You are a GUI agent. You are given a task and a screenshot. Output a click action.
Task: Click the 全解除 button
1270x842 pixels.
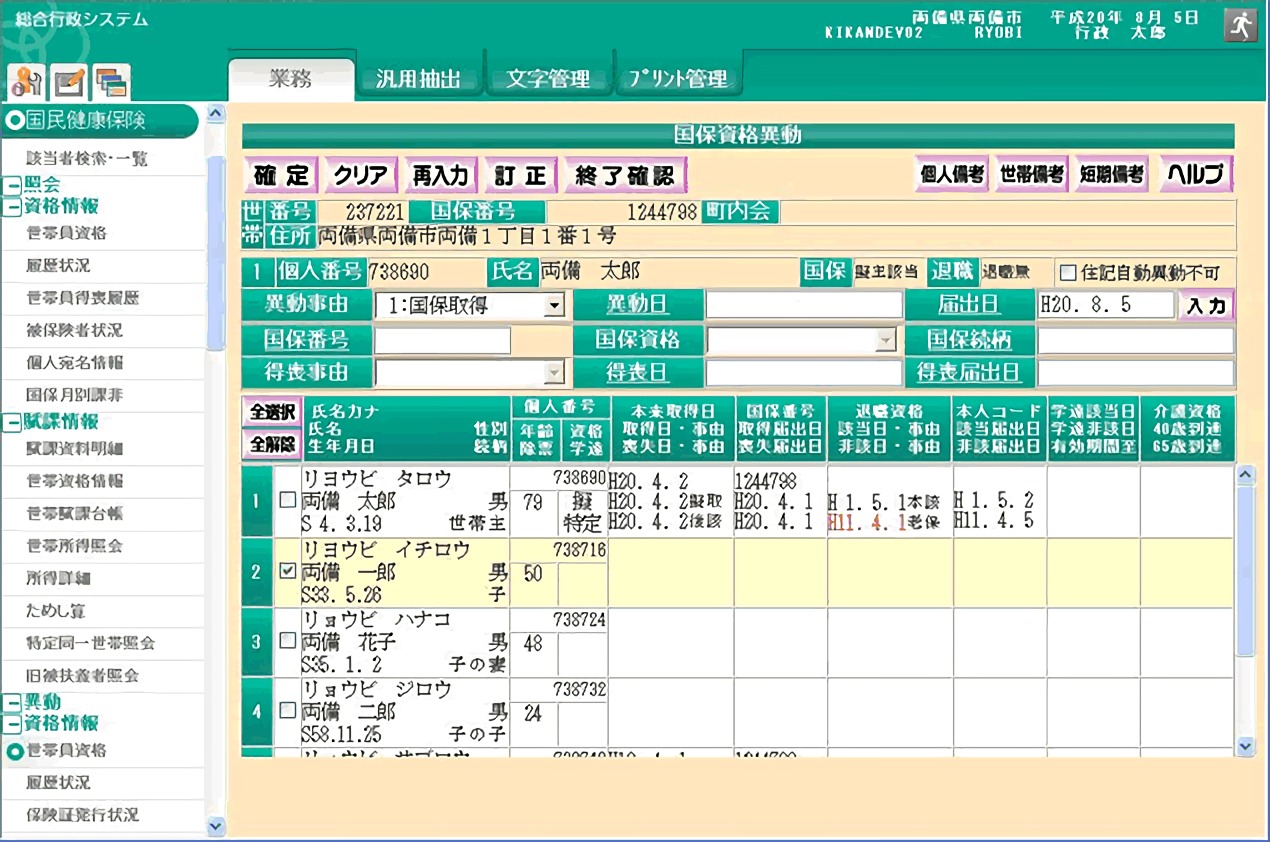pyautogui.click(x=271, y=444)
